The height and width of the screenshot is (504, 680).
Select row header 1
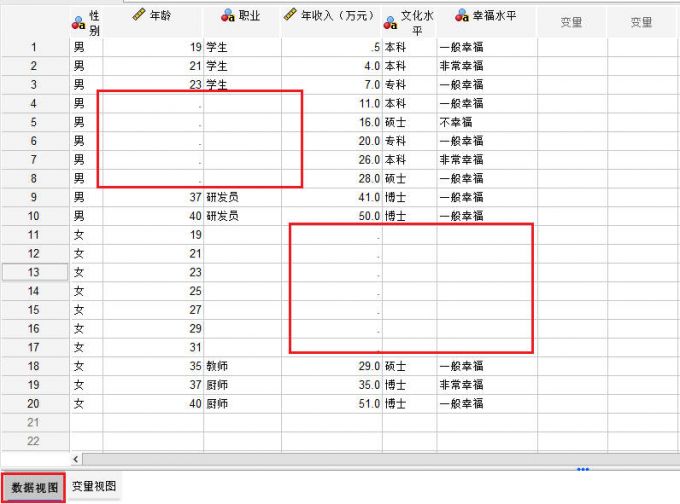35,47
